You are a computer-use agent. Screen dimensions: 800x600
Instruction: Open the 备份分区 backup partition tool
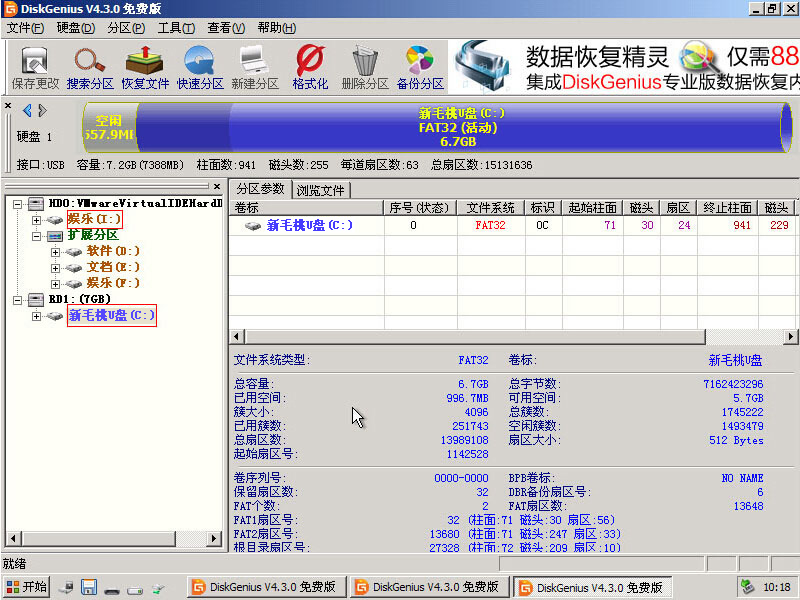[x=420, y=67]
